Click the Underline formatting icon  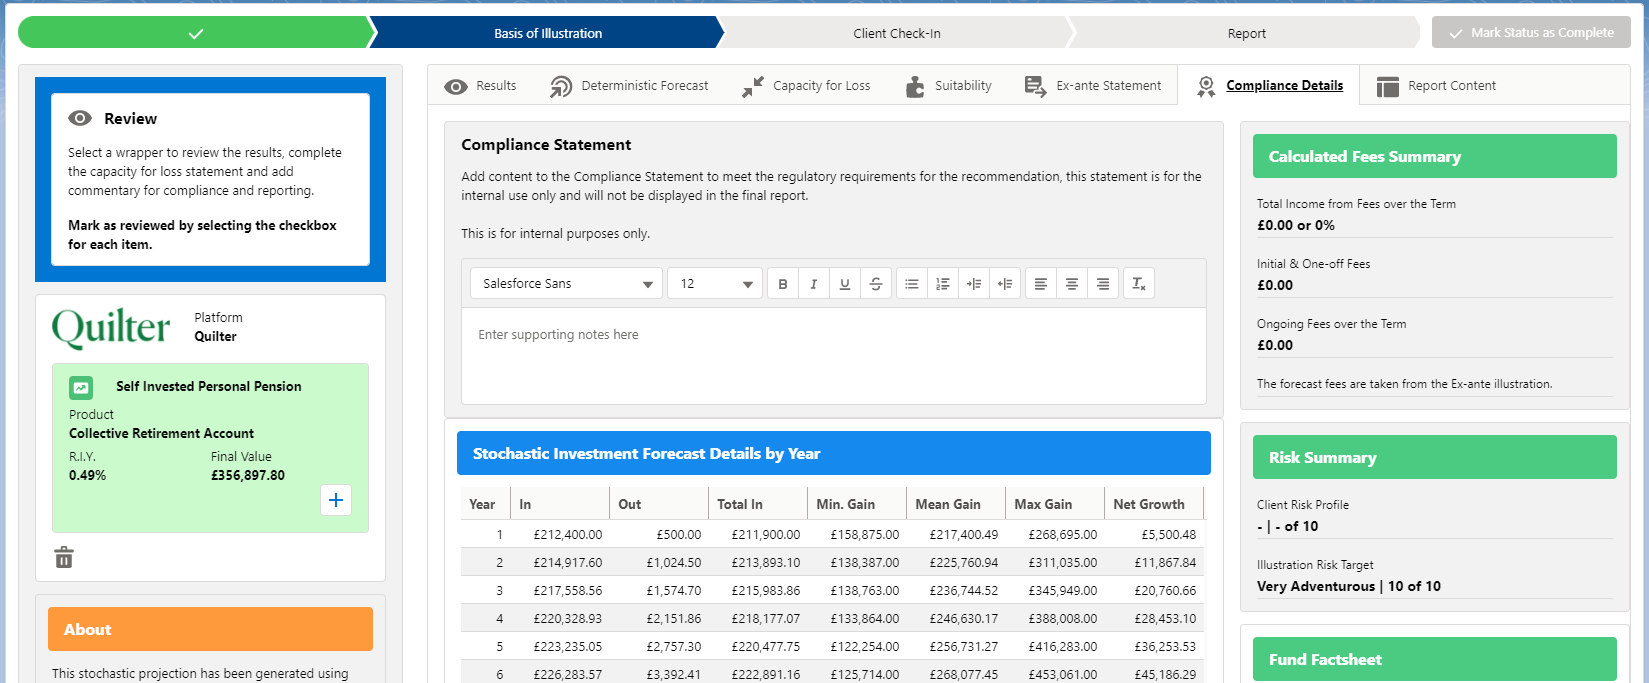point(845,284)
